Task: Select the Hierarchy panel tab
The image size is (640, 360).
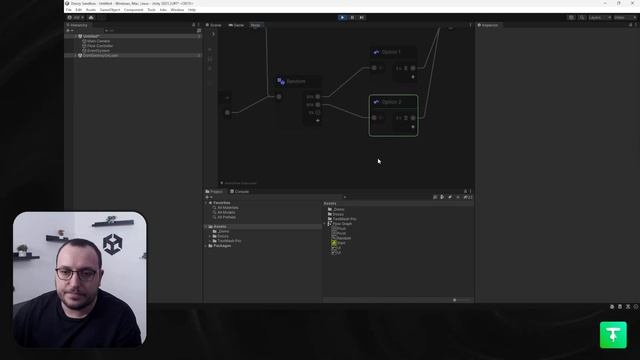Action: [77, 25]
